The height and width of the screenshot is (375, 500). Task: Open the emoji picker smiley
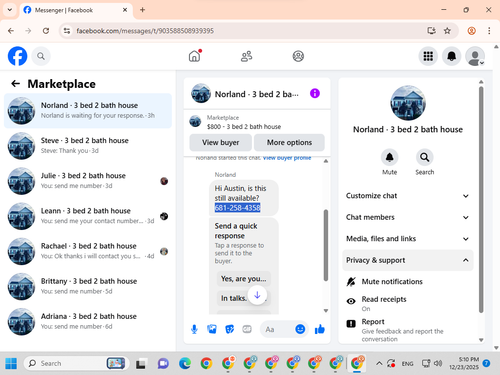point(300,329)
